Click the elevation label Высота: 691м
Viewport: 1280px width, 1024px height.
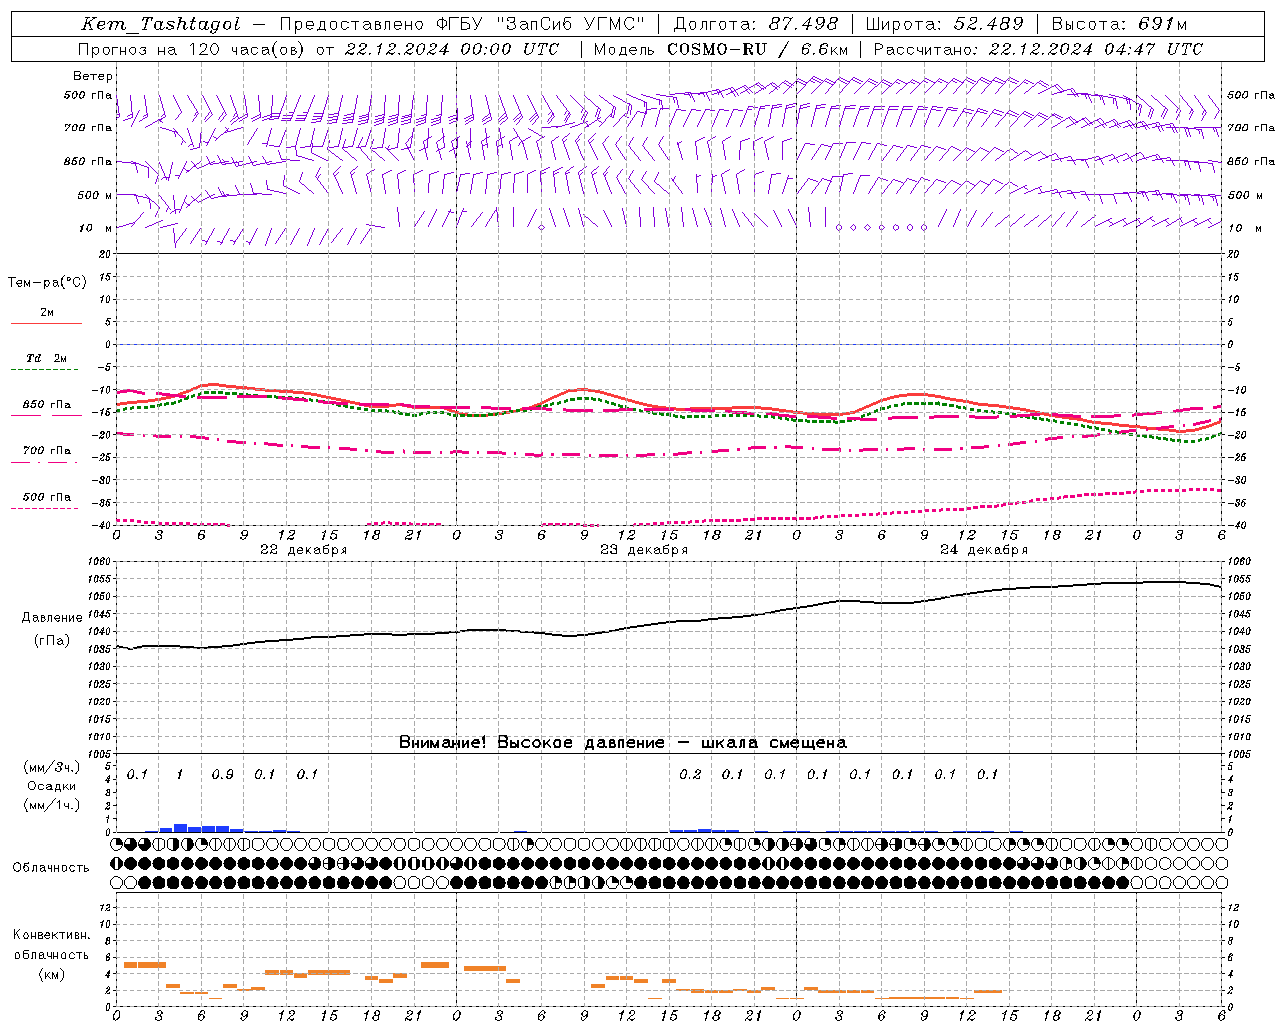(x=1119, y=24)
